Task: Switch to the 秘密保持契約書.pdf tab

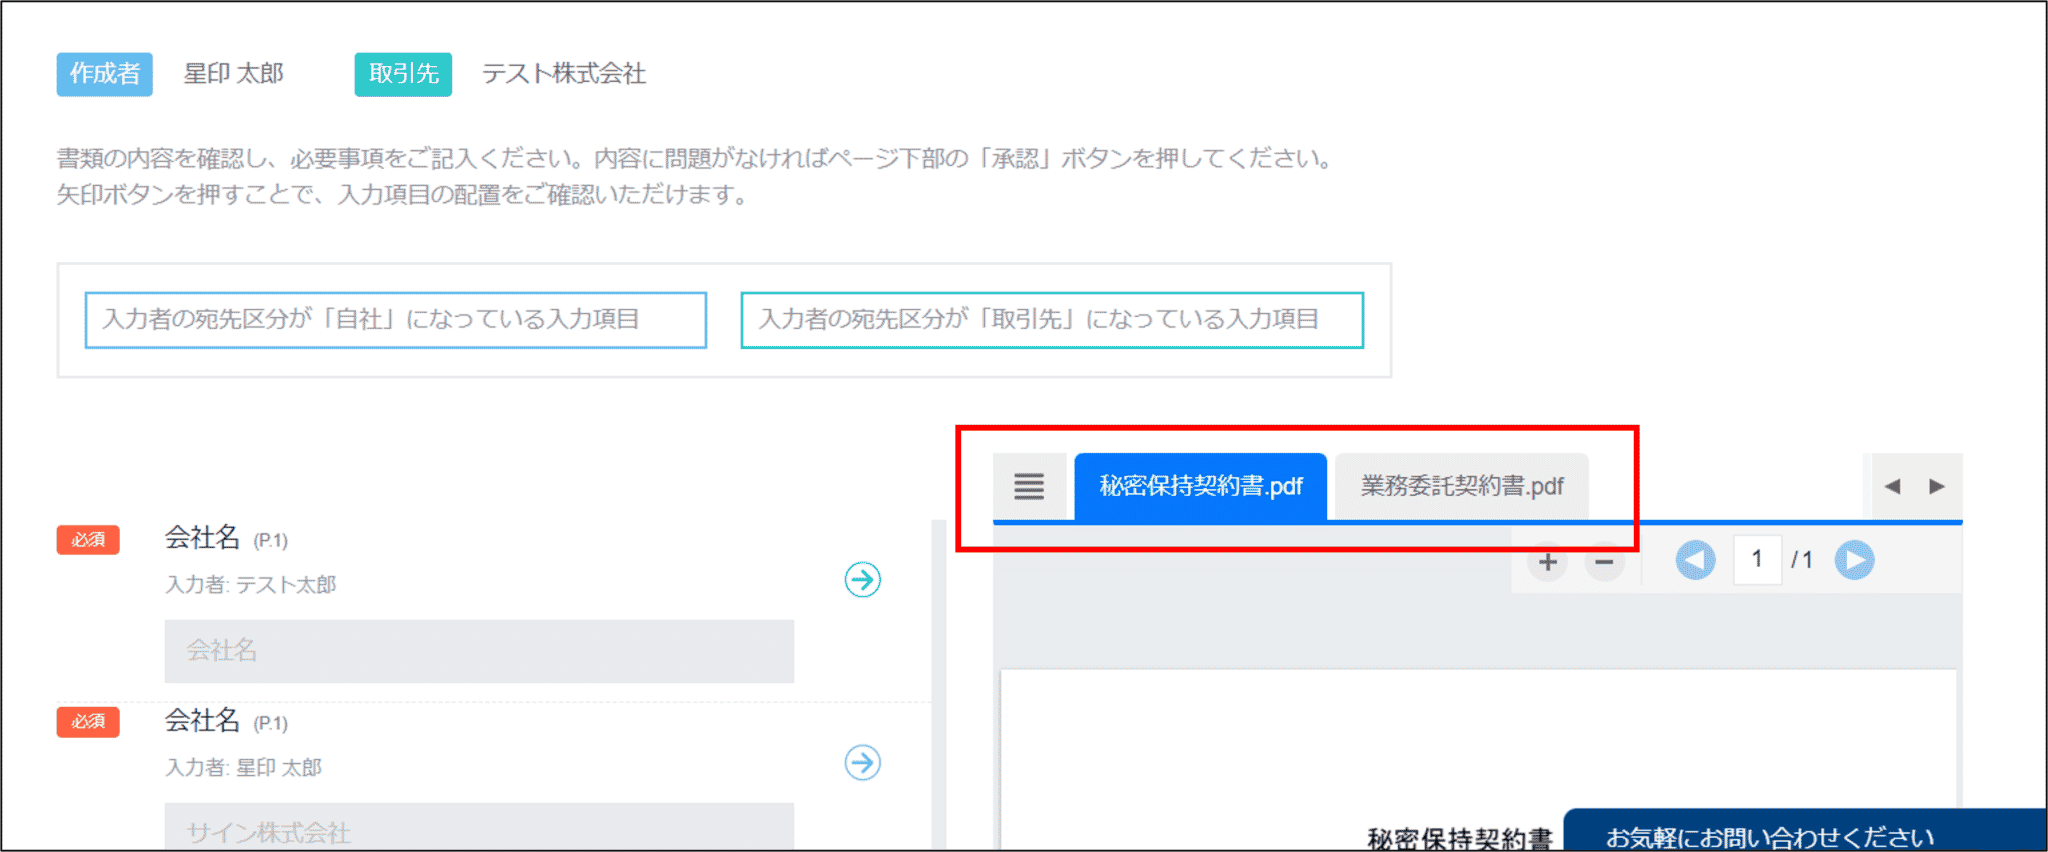Action: coord(1200,487)
